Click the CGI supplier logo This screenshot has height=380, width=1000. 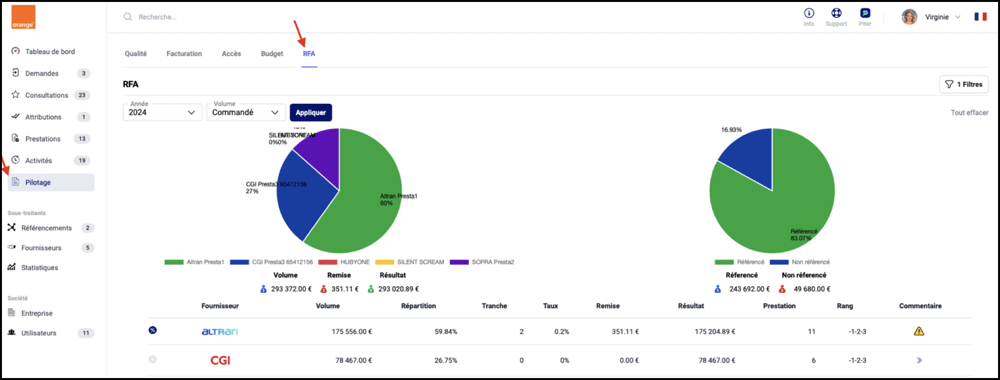pos(220,361)
